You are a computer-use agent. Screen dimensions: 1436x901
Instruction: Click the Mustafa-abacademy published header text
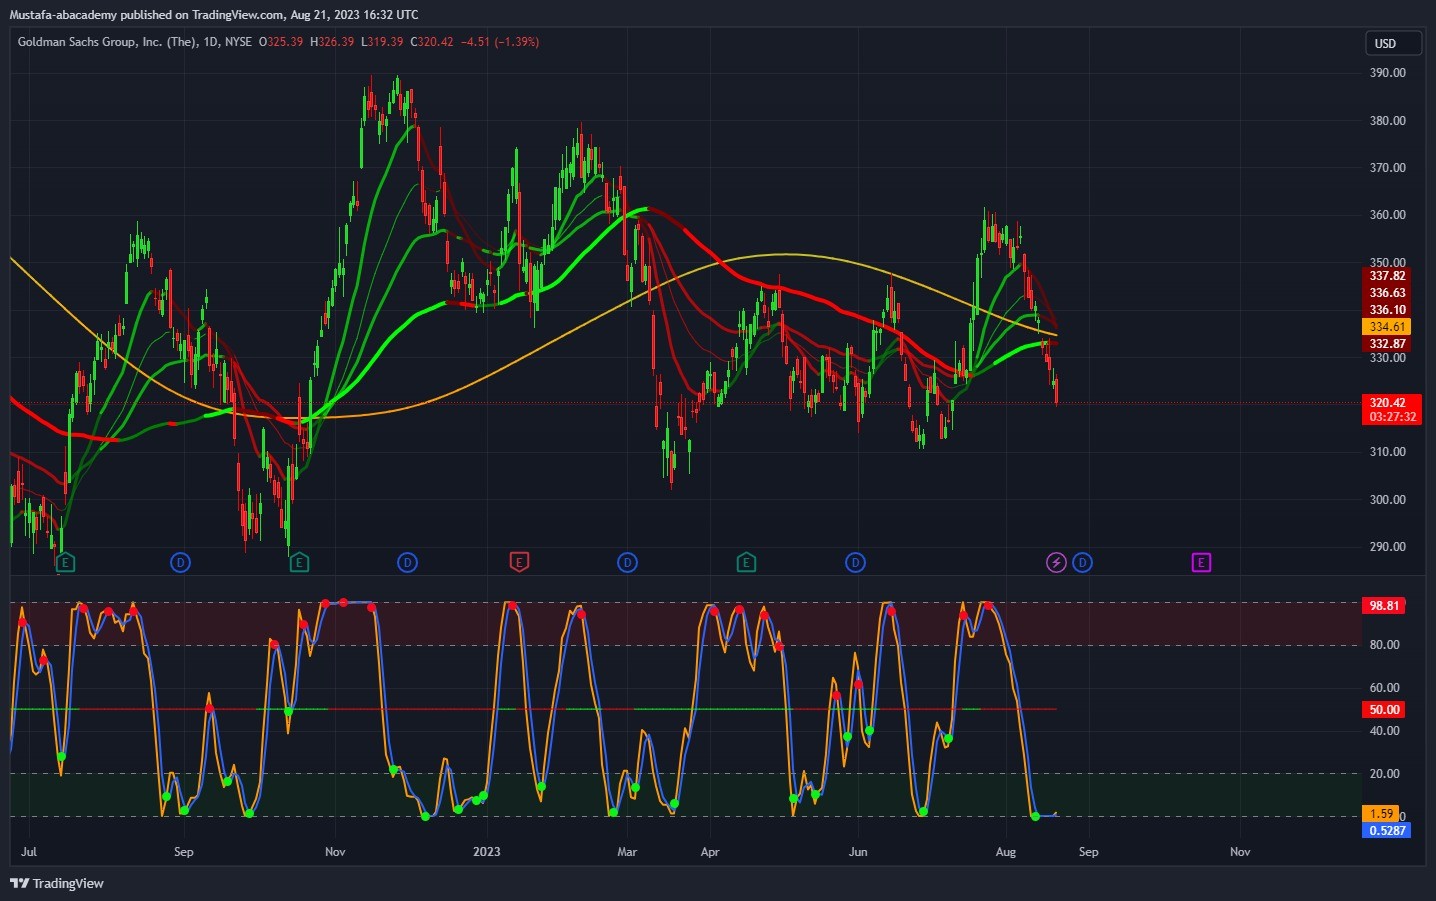(x=214, y=15)
